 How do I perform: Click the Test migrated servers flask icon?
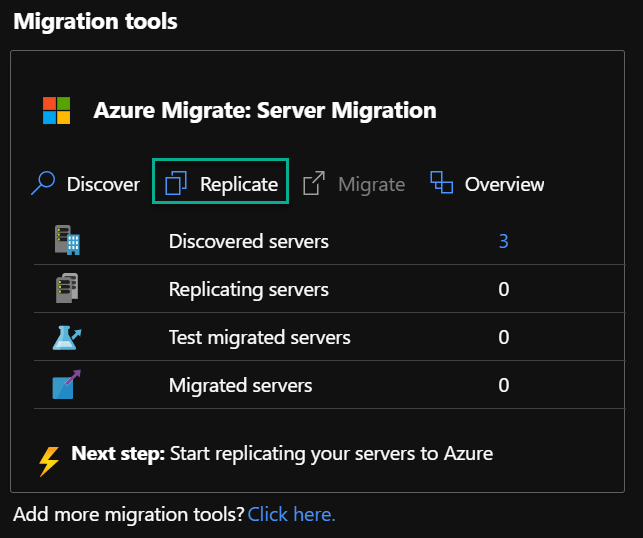pyautogui.click(x=67, y=337)
